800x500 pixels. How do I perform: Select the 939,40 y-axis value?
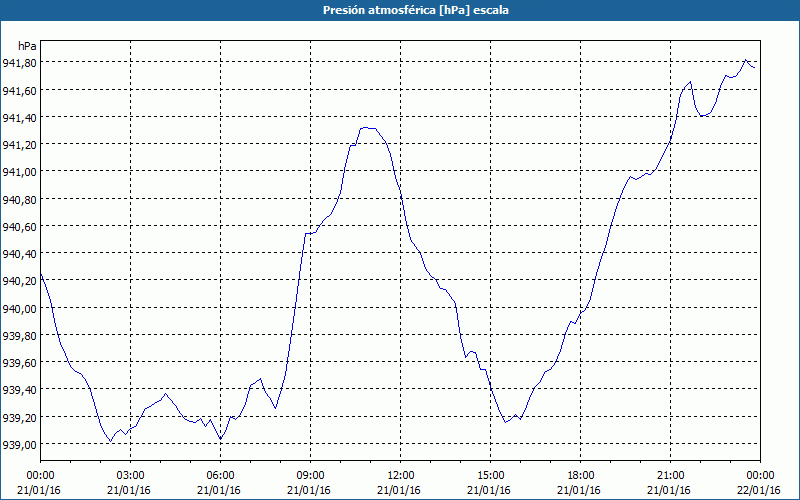[x=19, y=391]
